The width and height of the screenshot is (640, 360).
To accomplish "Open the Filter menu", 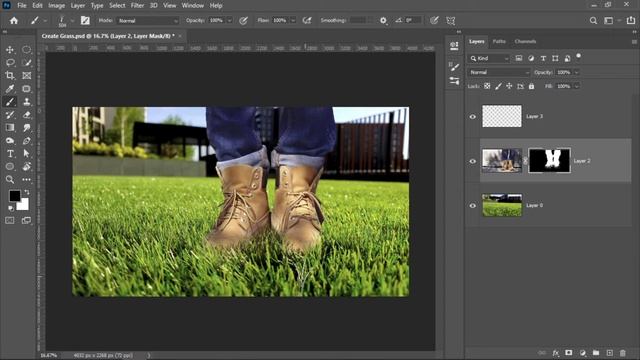I will point(137,5).
